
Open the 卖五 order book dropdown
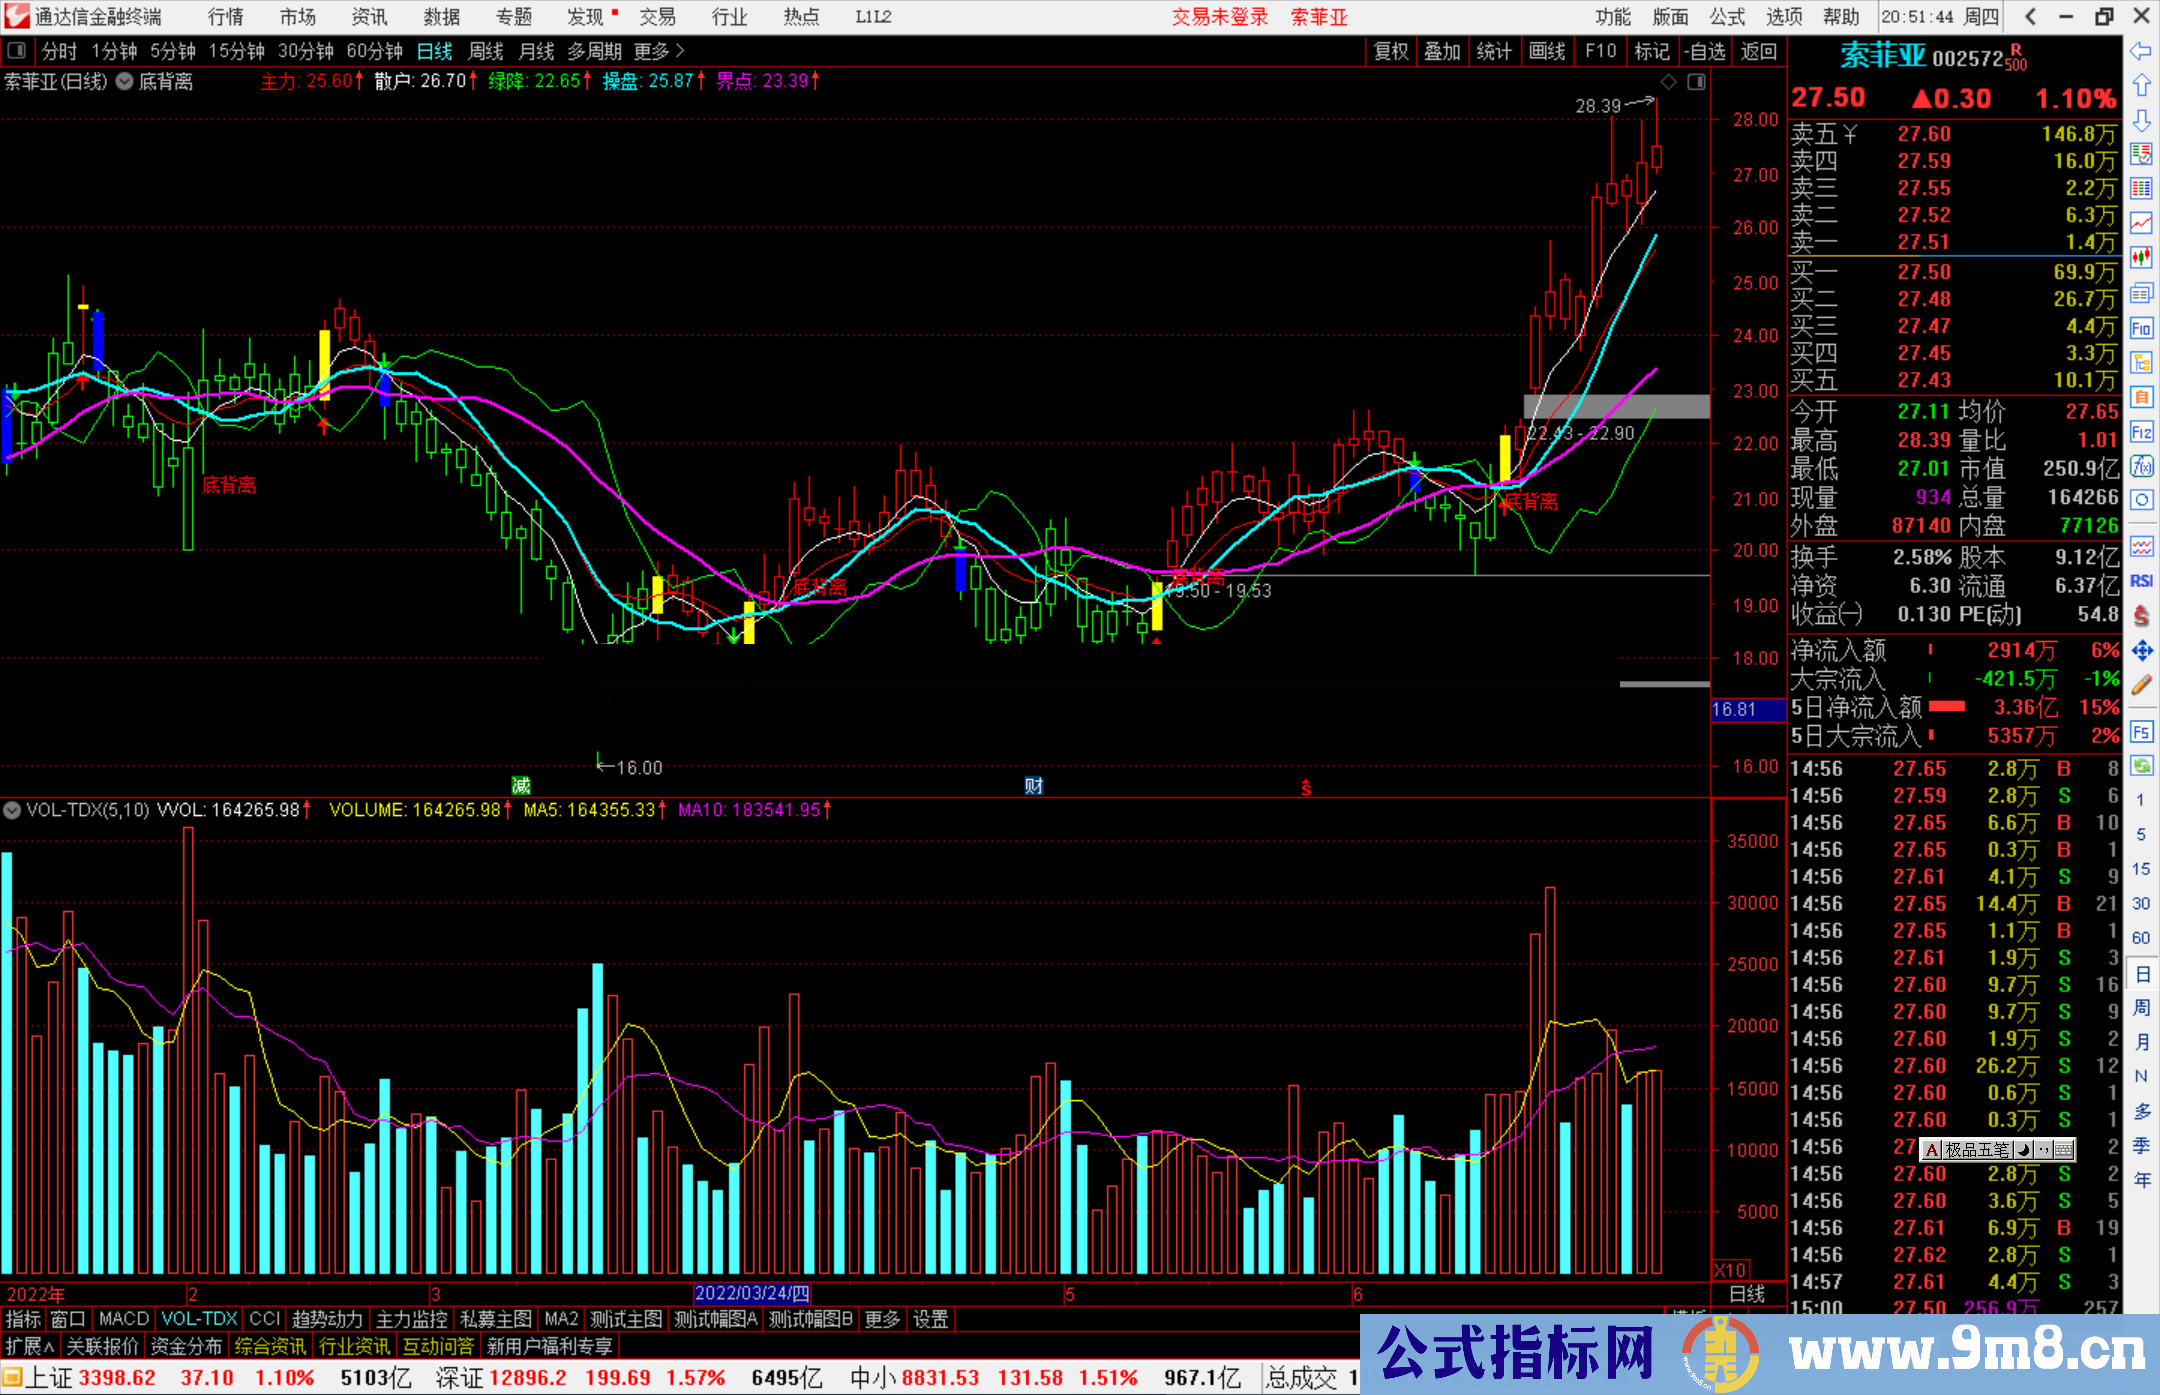pyautogui.click(x=1850, y=135)
